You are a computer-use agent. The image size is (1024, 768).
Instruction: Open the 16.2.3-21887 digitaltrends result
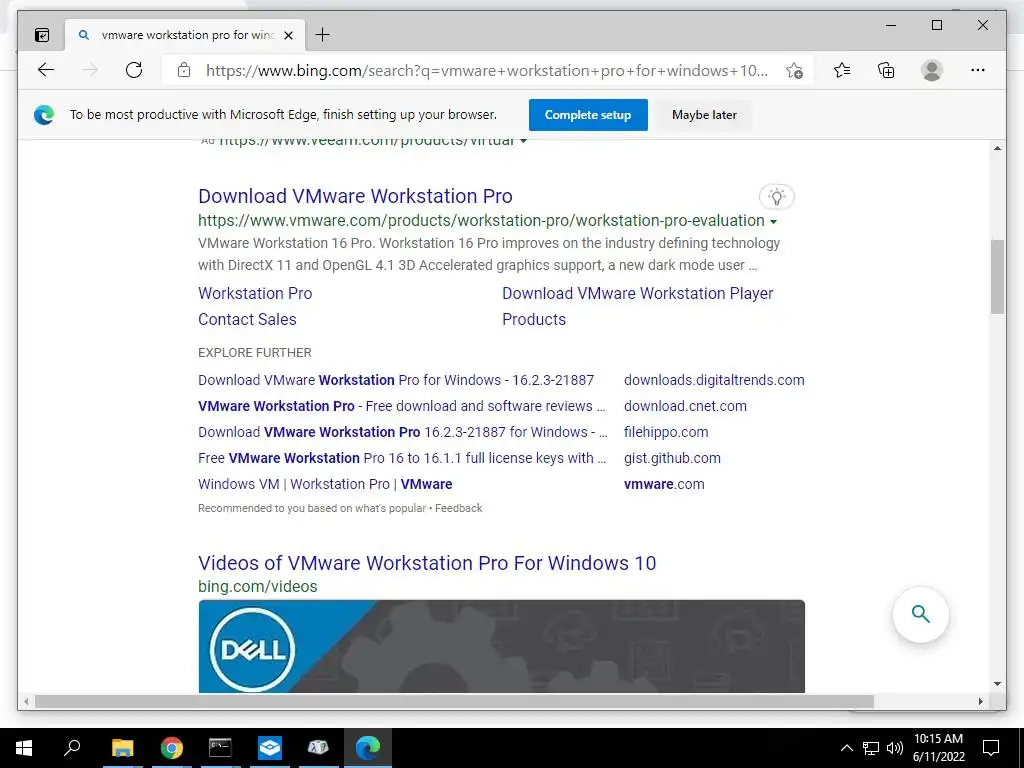click(x=396, y=380)
